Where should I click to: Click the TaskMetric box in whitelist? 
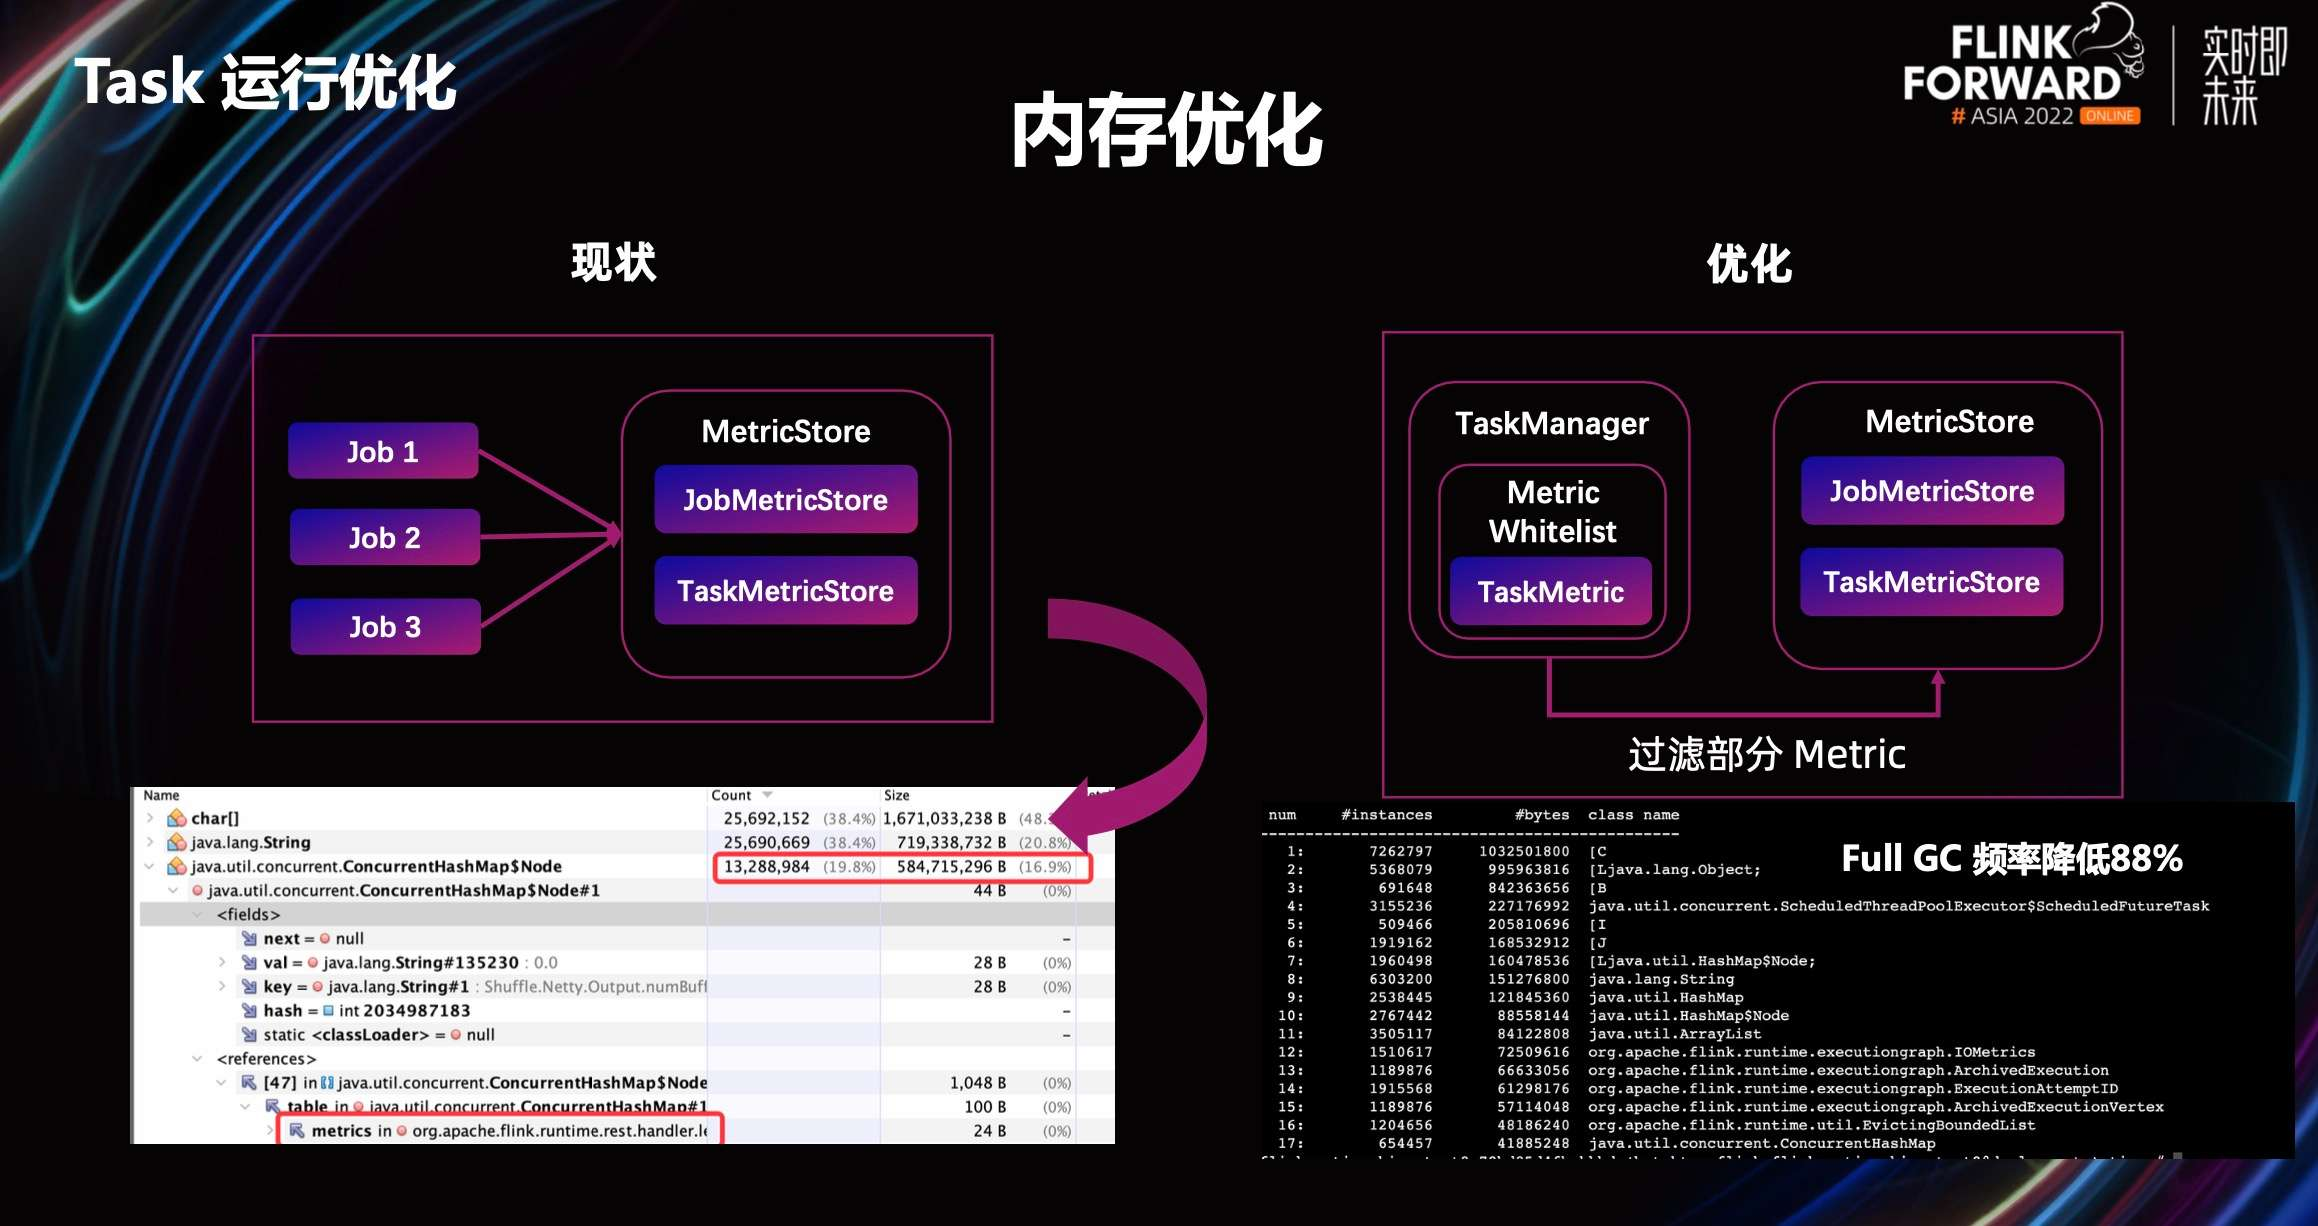[x=1550, y=592]
